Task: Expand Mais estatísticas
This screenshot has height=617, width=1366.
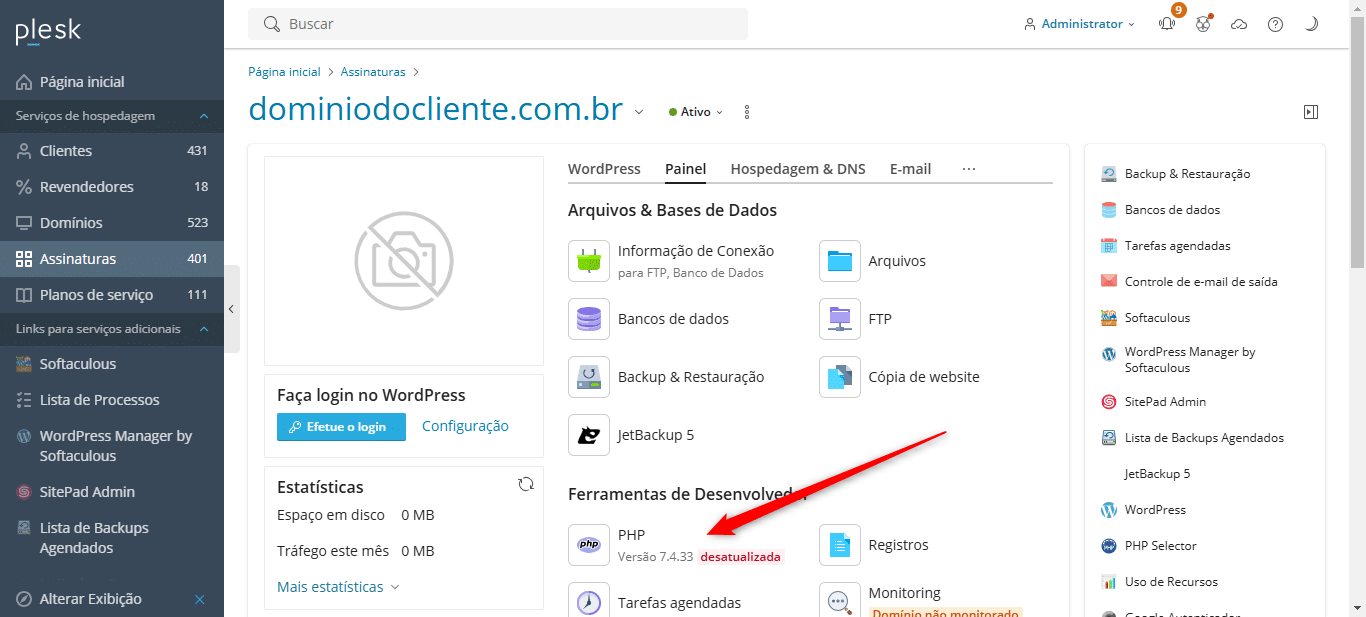Action: [338, 587]
